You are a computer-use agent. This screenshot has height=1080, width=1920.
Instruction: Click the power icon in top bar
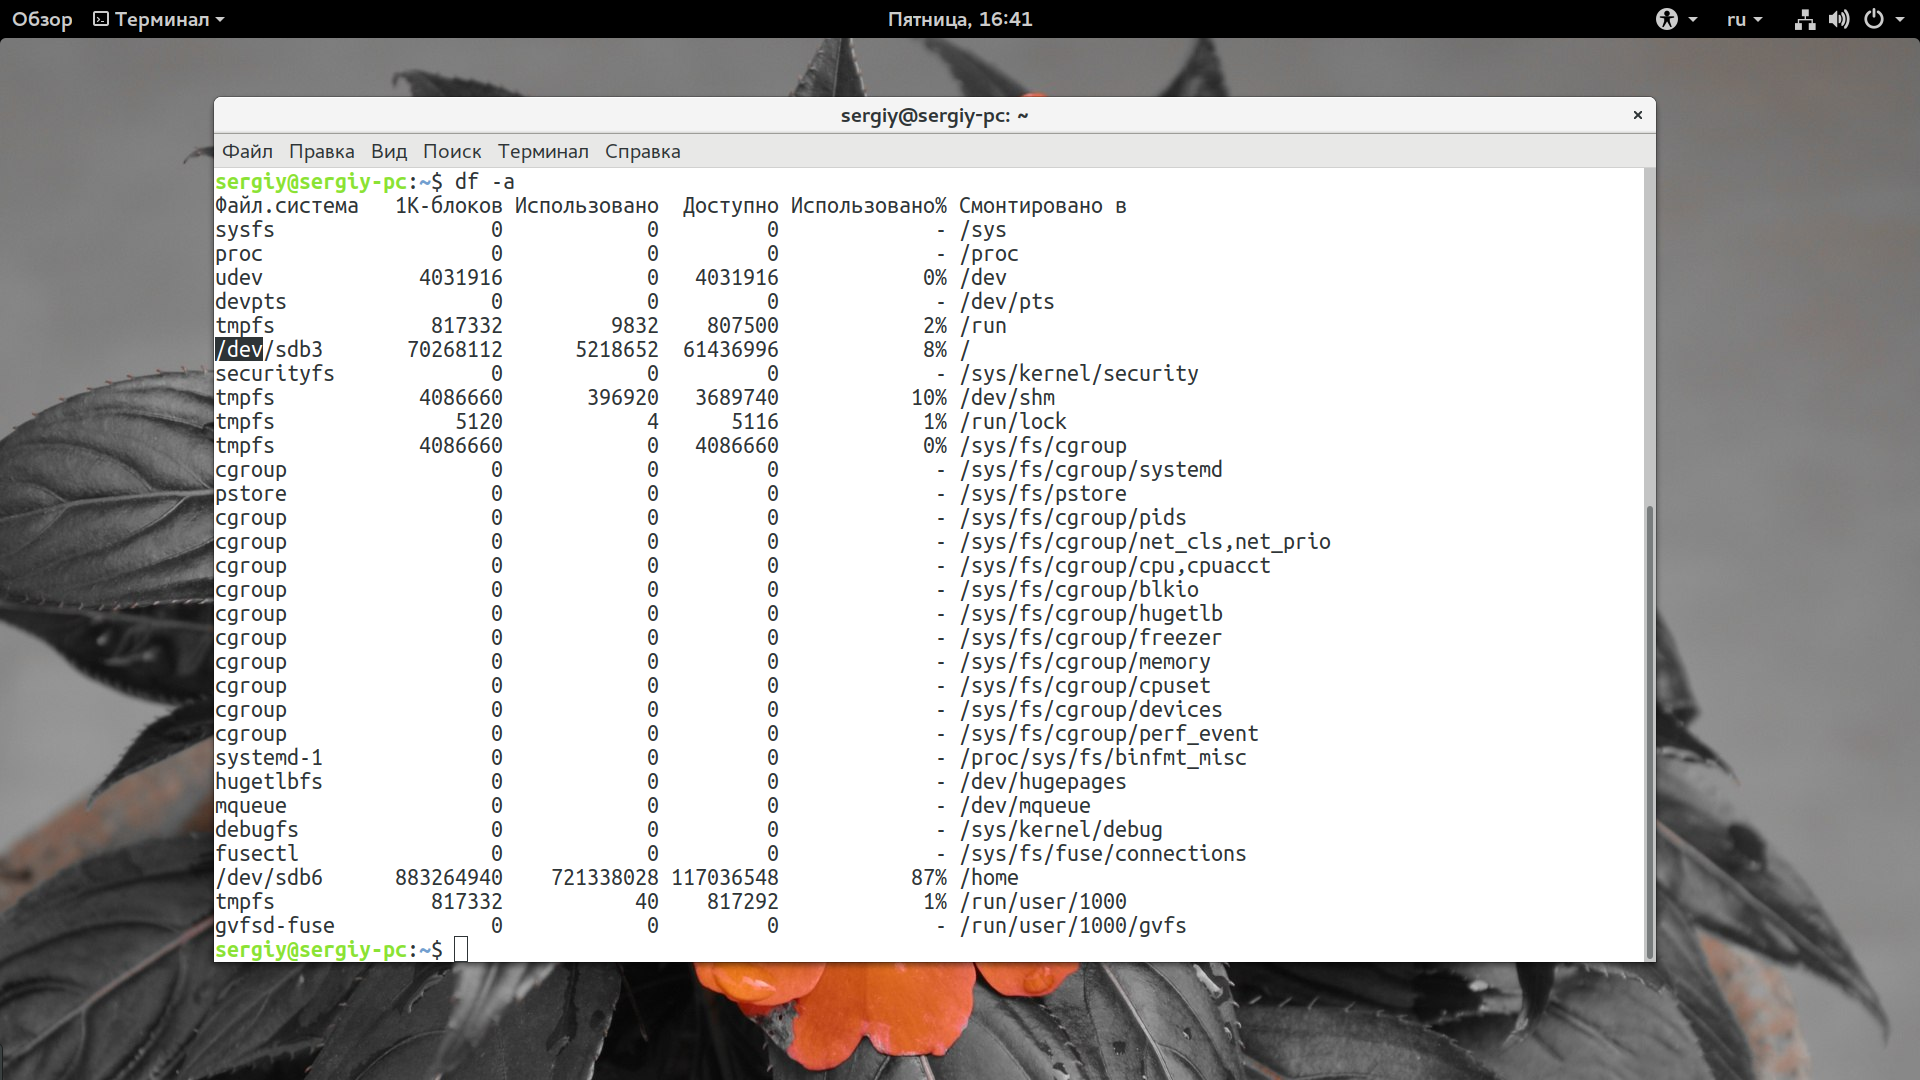pyautogui.click(x=1874, y=19)
